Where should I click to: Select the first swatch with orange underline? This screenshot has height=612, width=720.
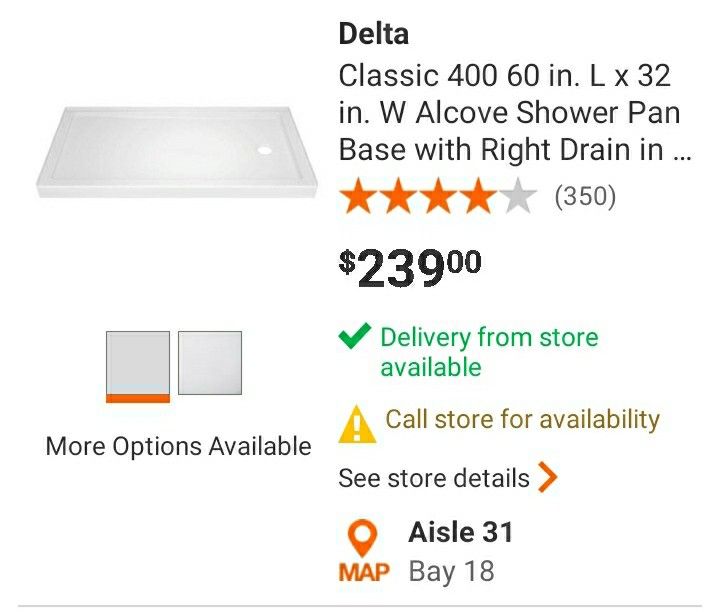(x=138, y=366)
